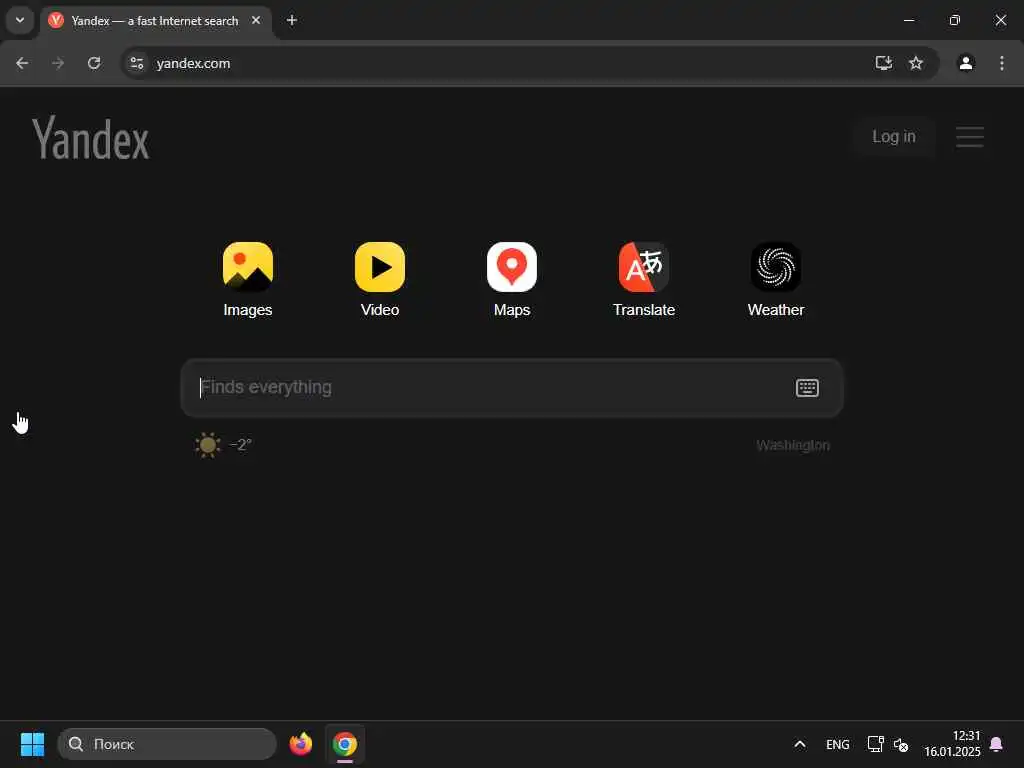Open Yandex Video service icon
Image resolution: width=1024 pixels, height=768 pixels.
point(379,266)
